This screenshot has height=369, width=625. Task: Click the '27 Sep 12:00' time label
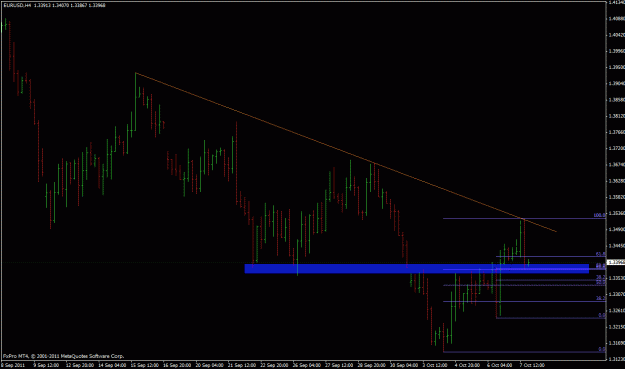339,365
